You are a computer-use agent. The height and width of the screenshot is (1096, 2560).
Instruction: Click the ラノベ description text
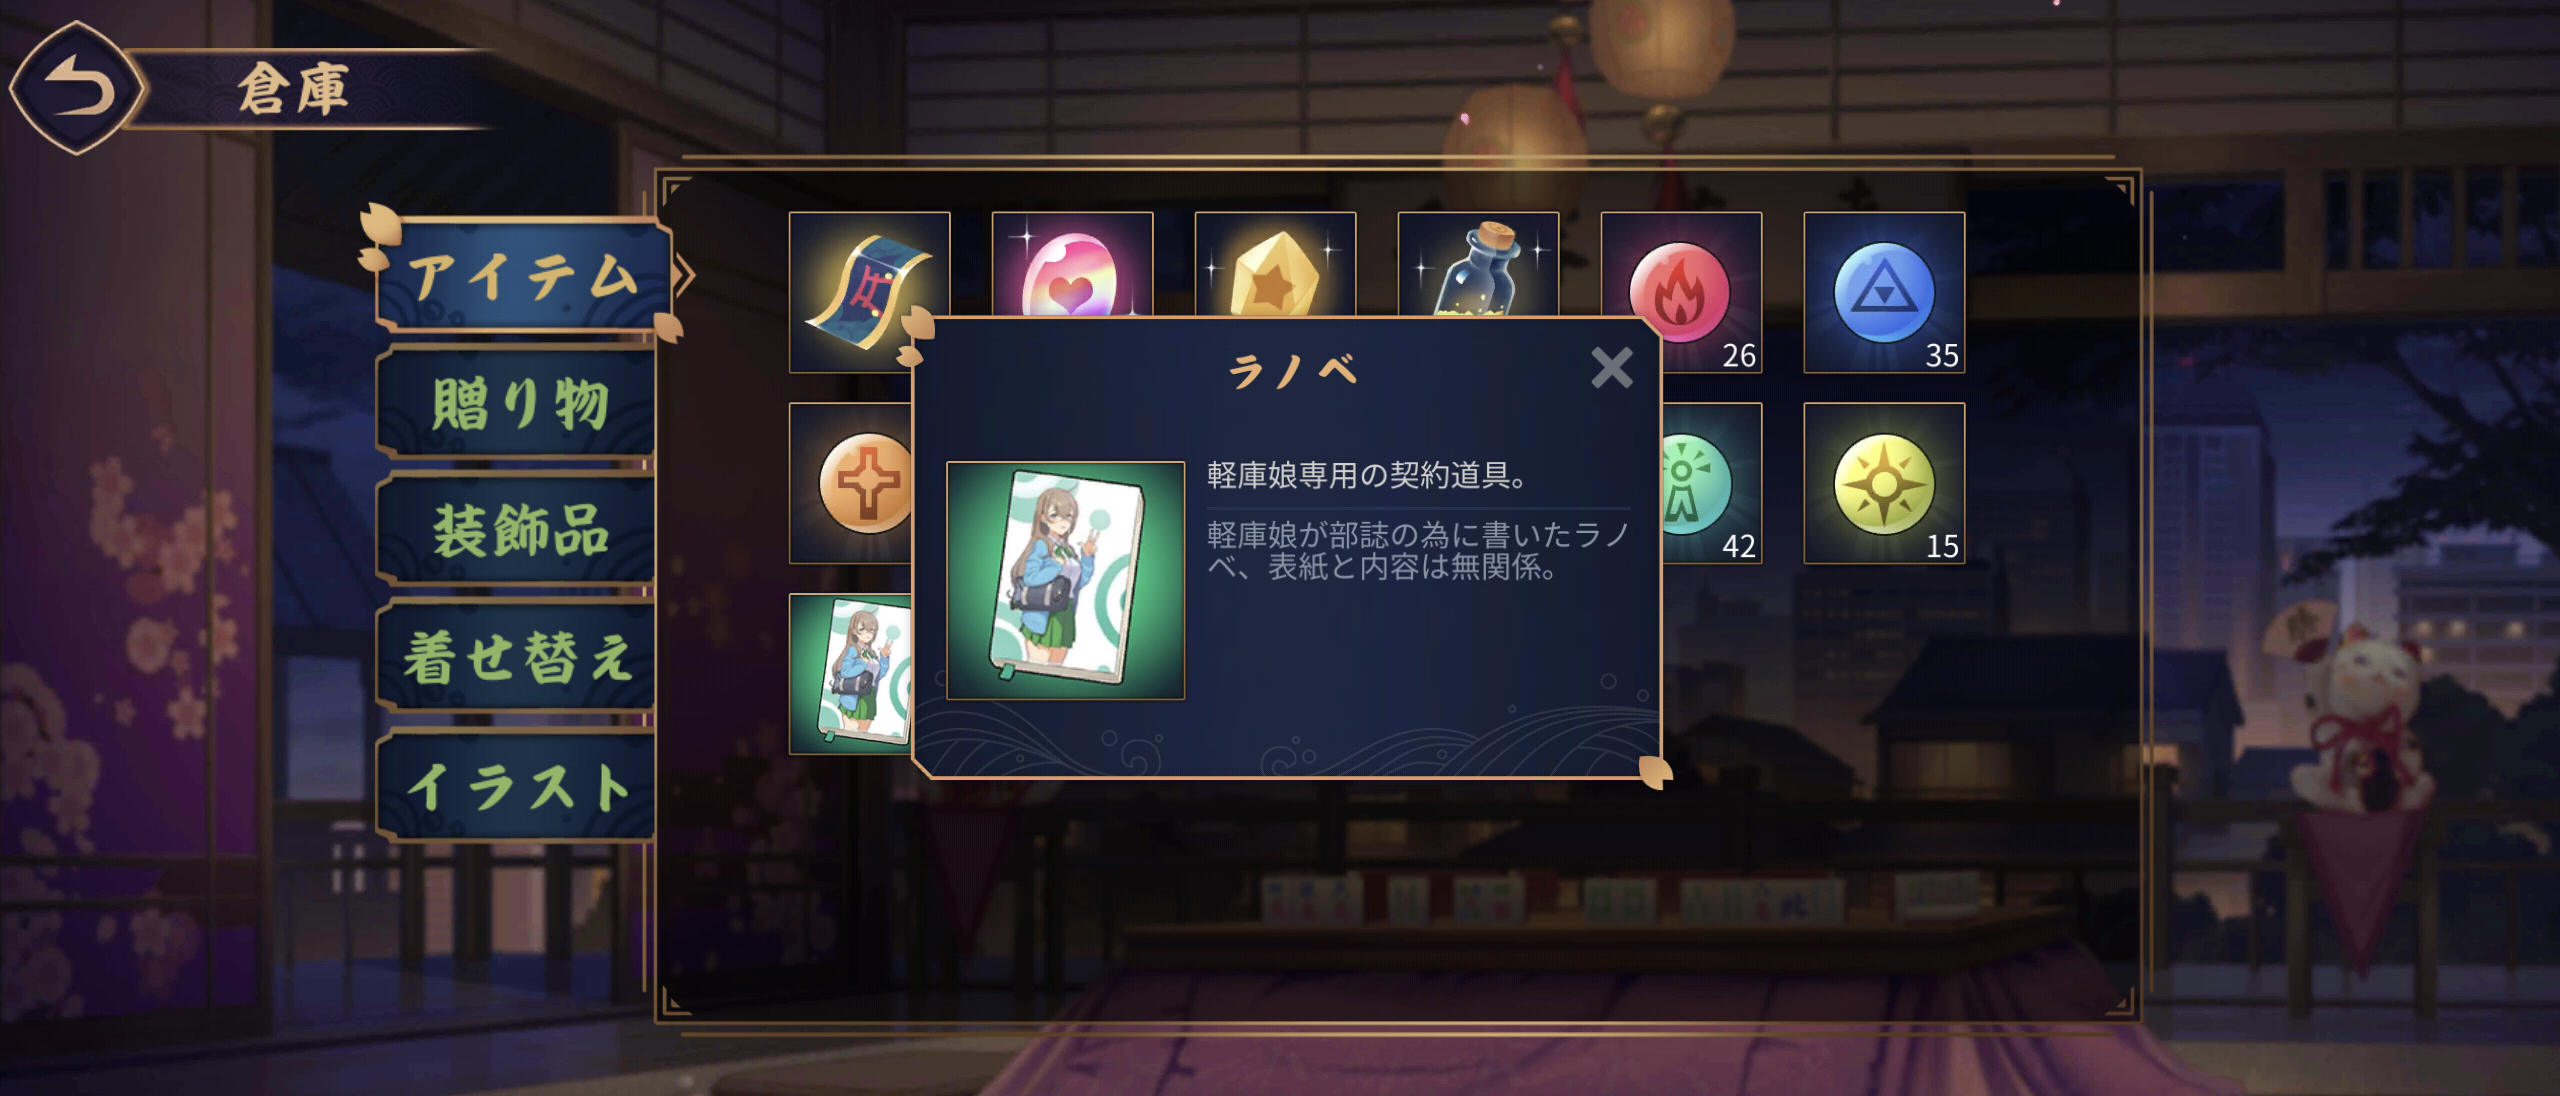point(1417,551)
